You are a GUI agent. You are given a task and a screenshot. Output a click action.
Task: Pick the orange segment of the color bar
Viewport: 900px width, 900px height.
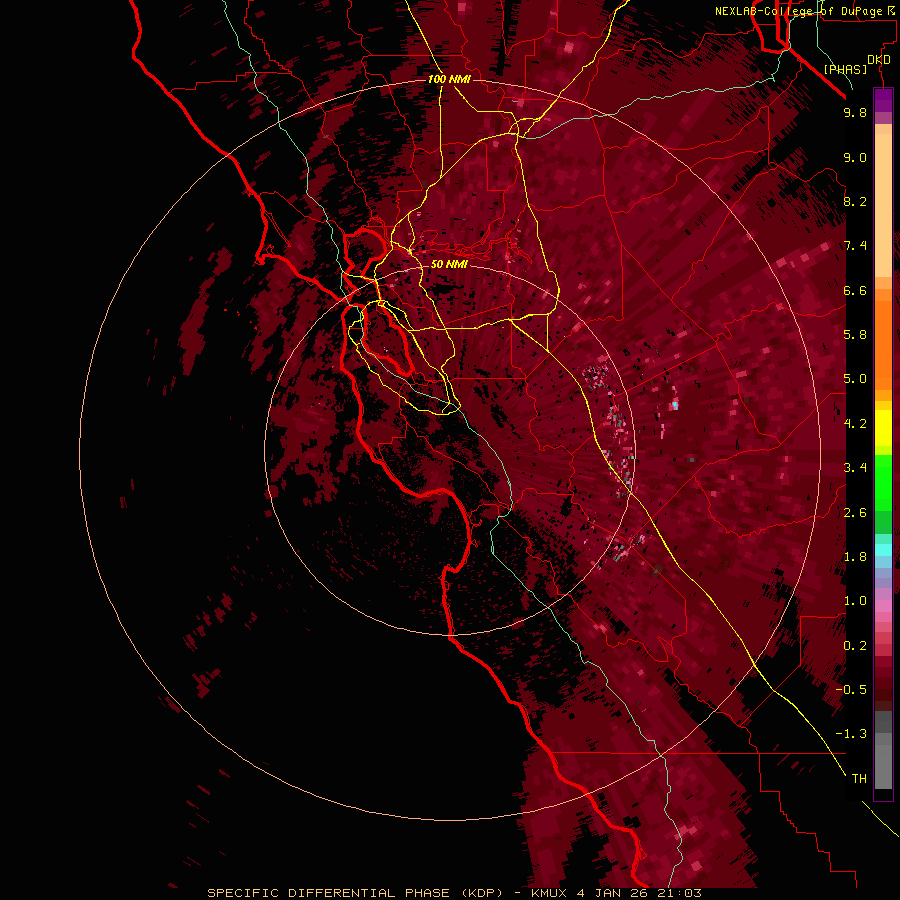pos(883,344)
